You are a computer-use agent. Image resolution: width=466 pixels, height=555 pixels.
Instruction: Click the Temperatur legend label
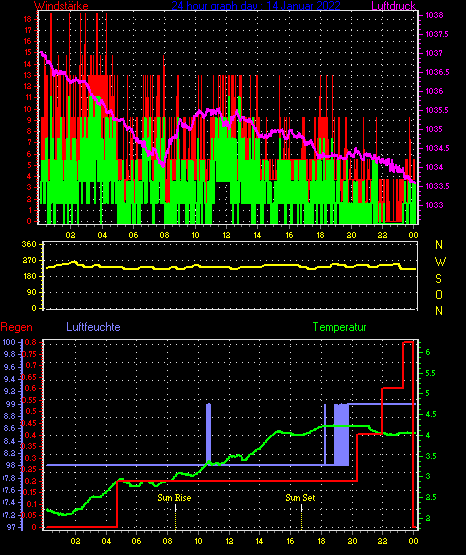click(339, 327)
